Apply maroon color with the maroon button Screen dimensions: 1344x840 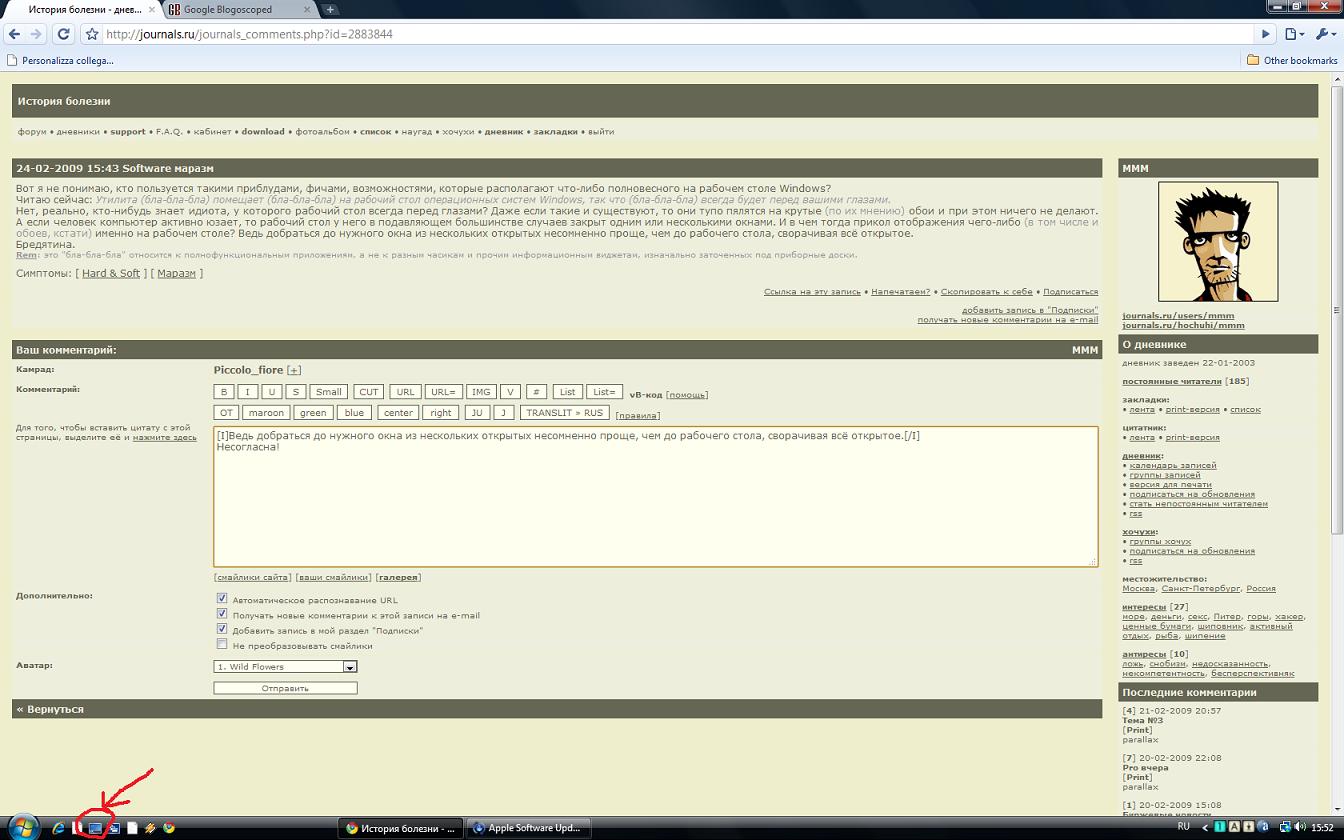[267, 413]
